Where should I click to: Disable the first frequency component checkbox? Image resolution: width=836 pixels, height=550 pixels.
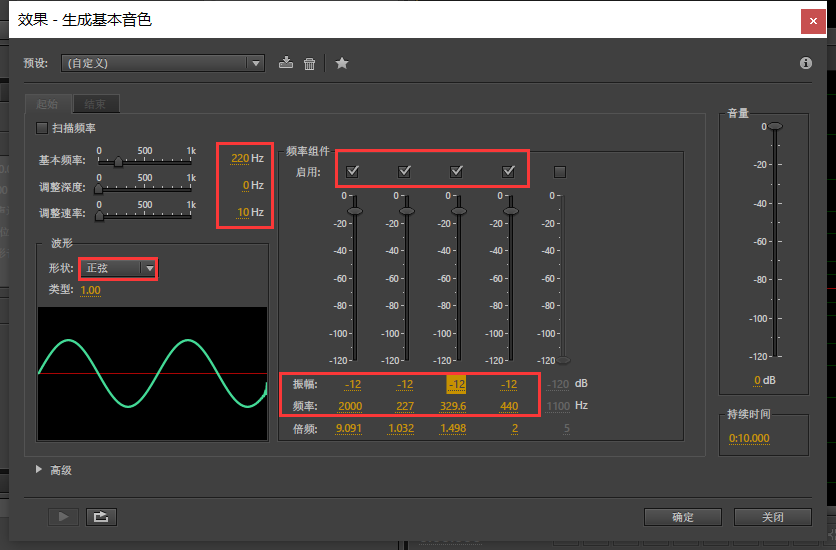pos(352,172)
